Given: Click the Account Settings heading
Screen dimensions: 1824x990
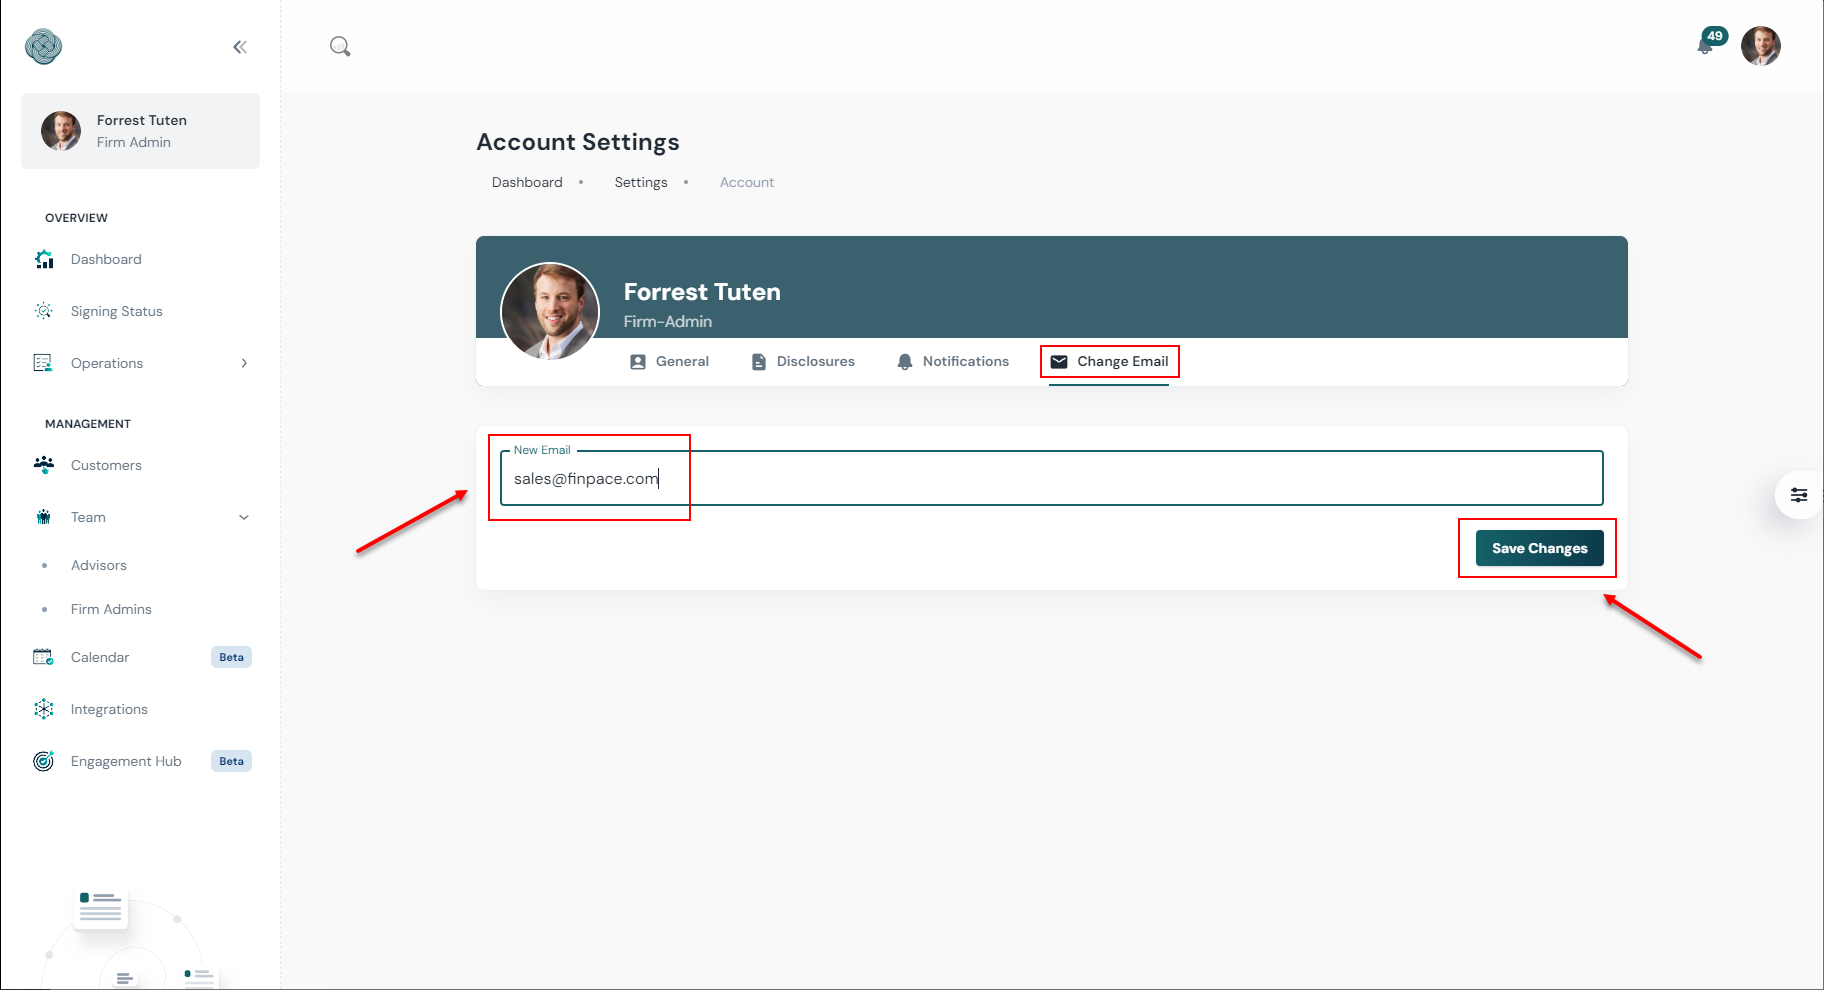Looking at the screenshot, I should click(578, 142).
